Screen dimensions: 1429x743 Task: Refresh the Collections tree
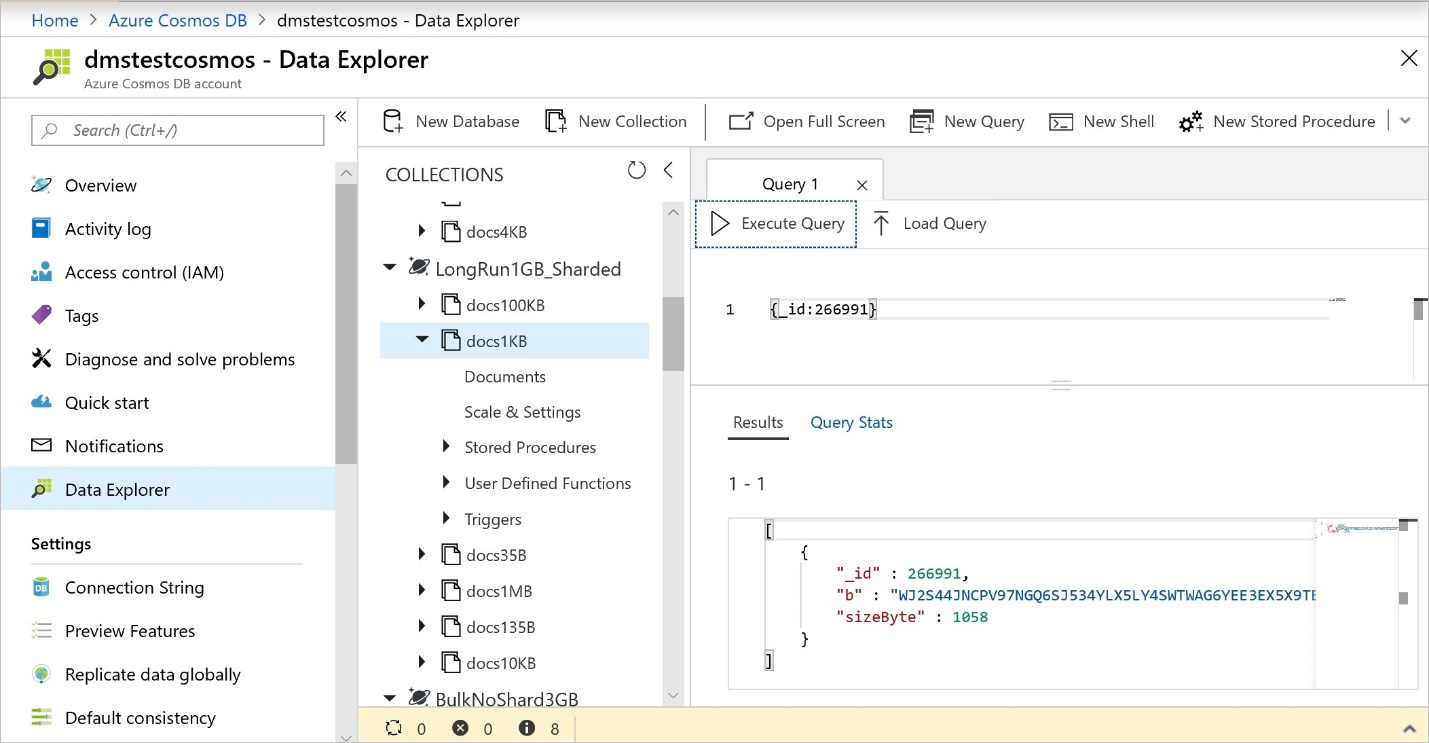coord(637,170)
